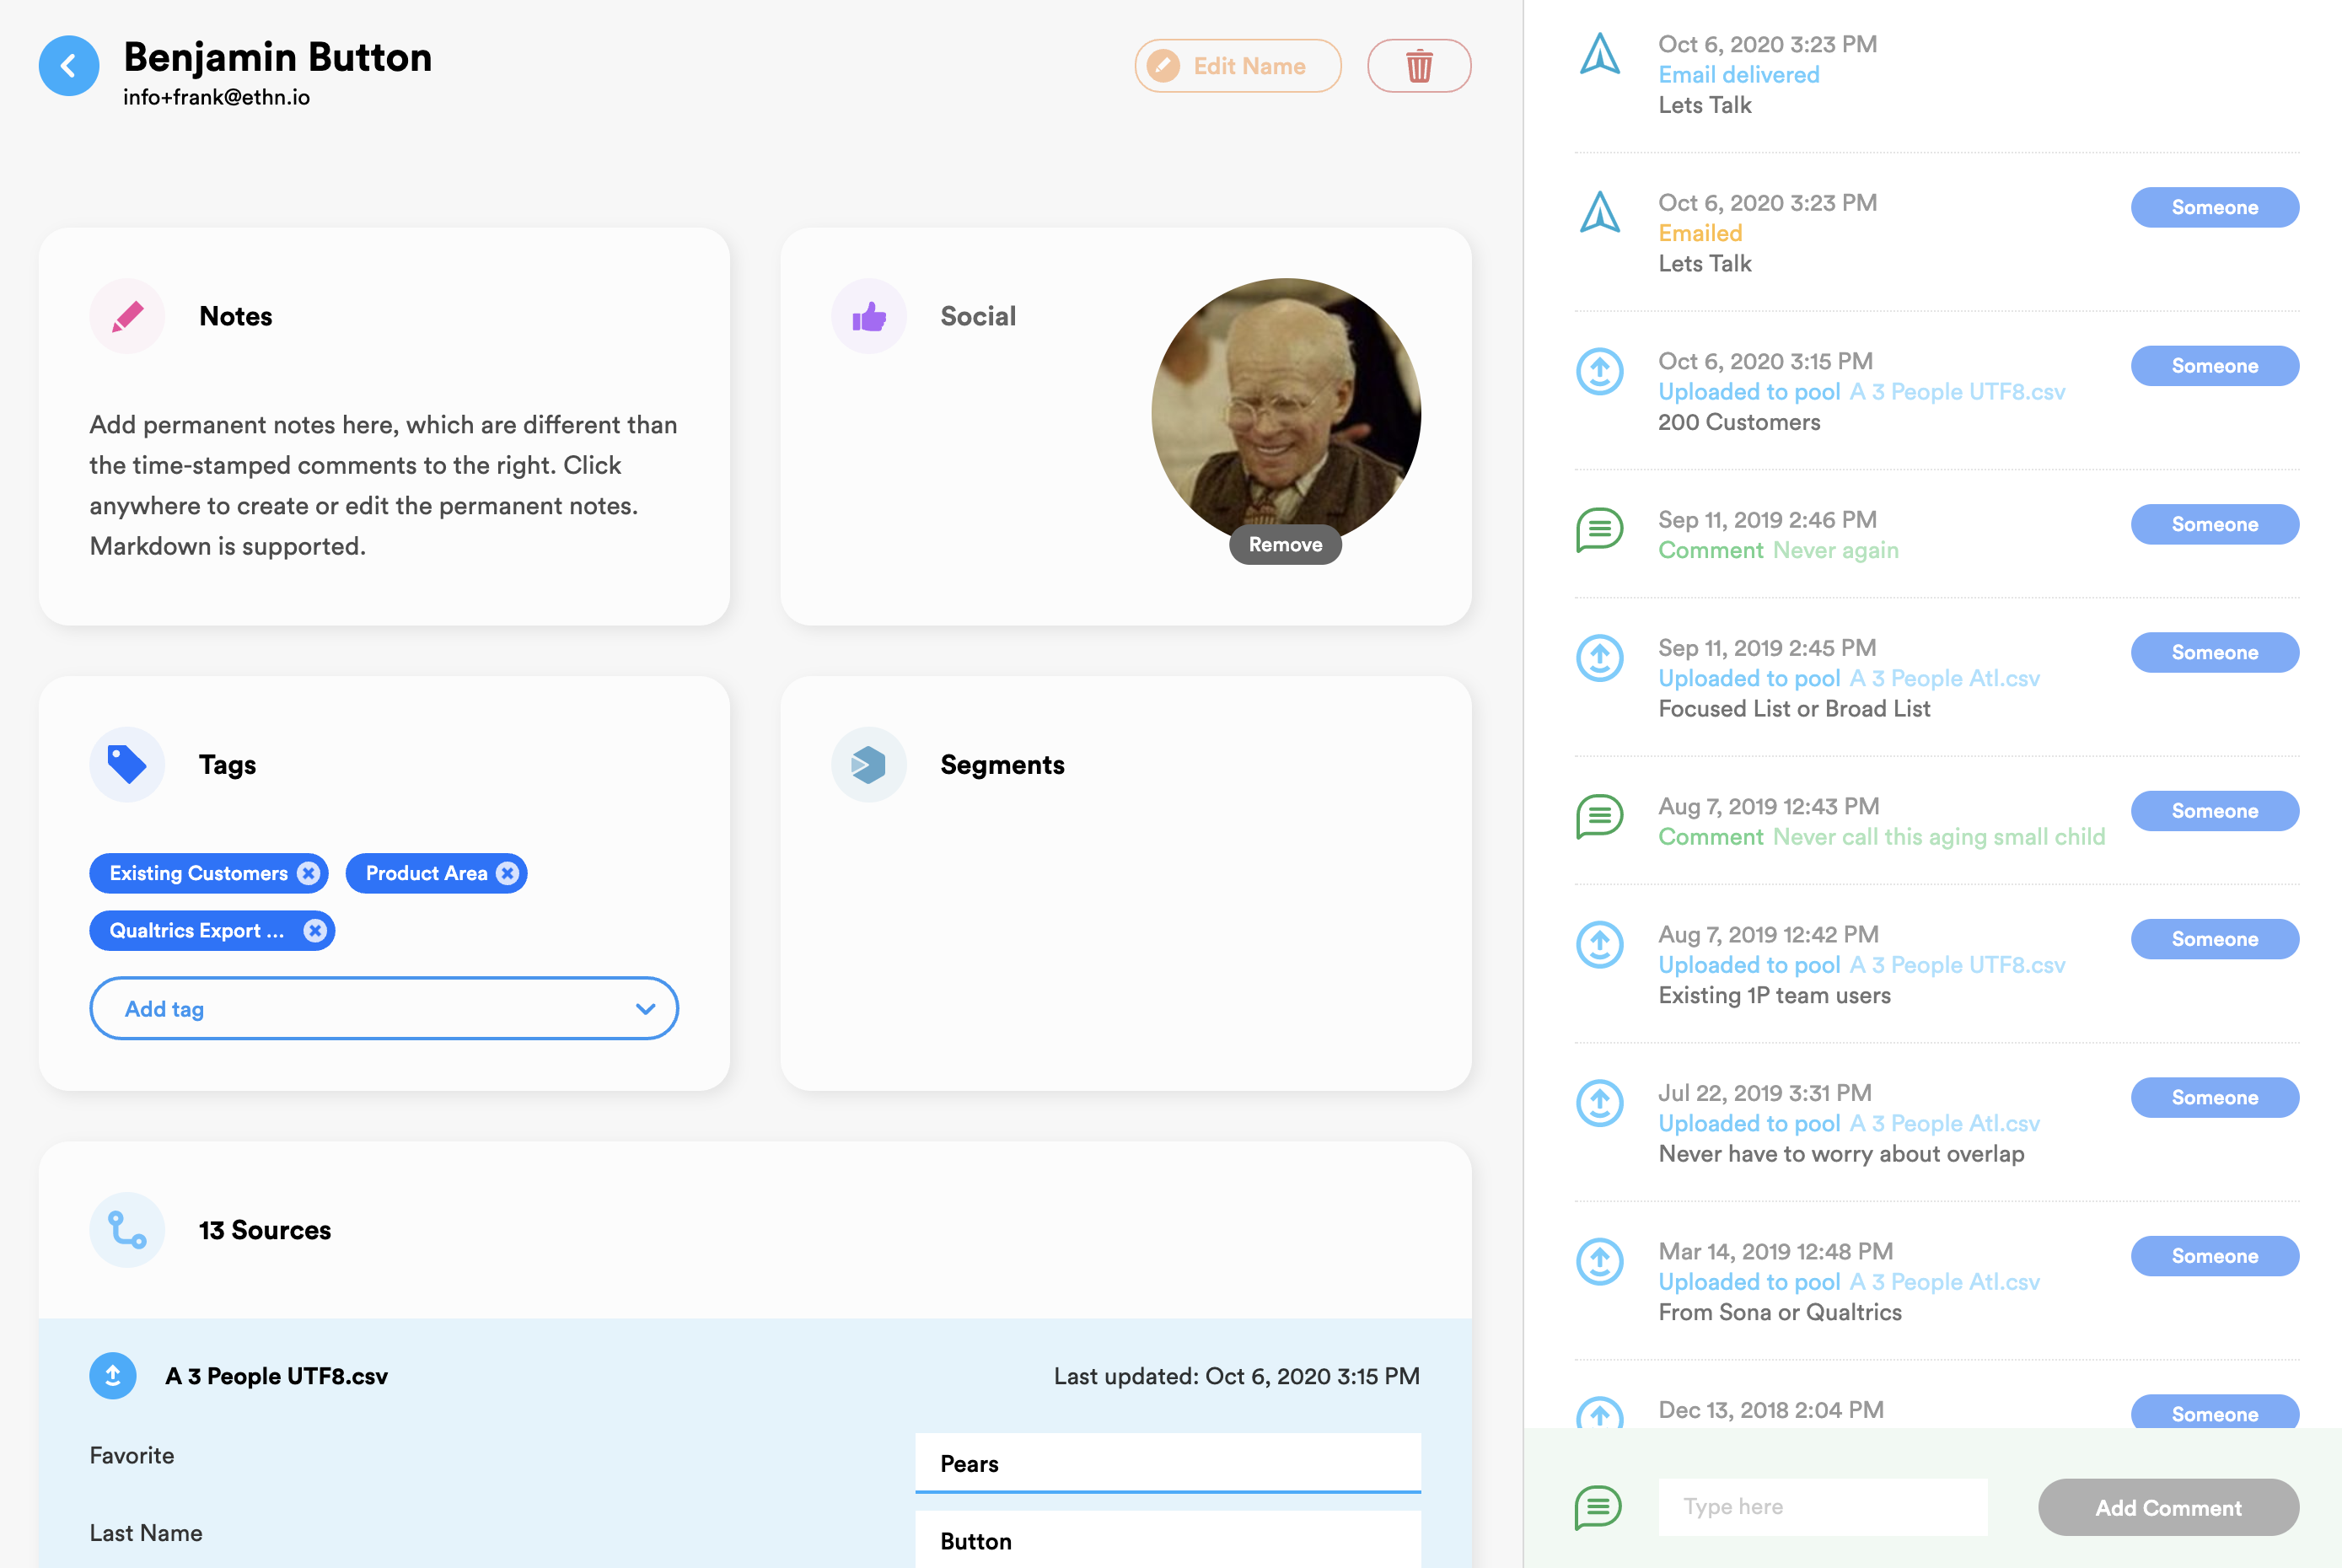Viewport: 2342px width, 1568px height.
Task: Click upload icon beside A 3 People UTF8.csv source
Action: pyautogui.click(x=113, y=1376)
